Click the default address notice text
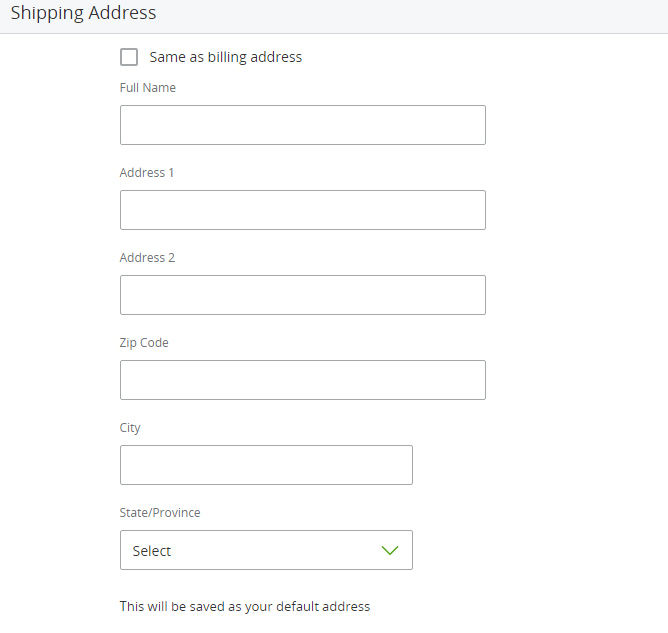This screenshot has height=633, width=668. pos(245,606)
